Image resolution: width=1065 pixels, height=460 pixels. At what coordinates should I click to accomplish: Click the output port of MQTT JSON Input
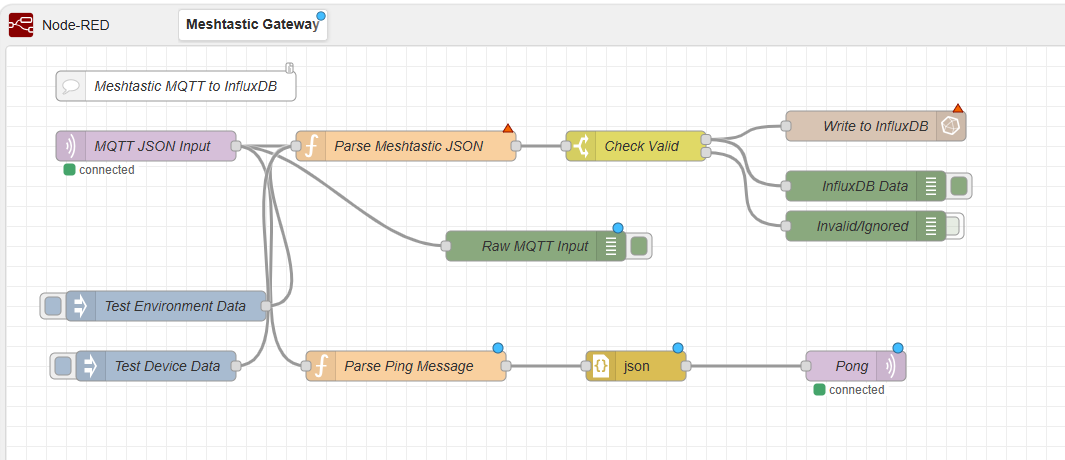tap(236, 146)
